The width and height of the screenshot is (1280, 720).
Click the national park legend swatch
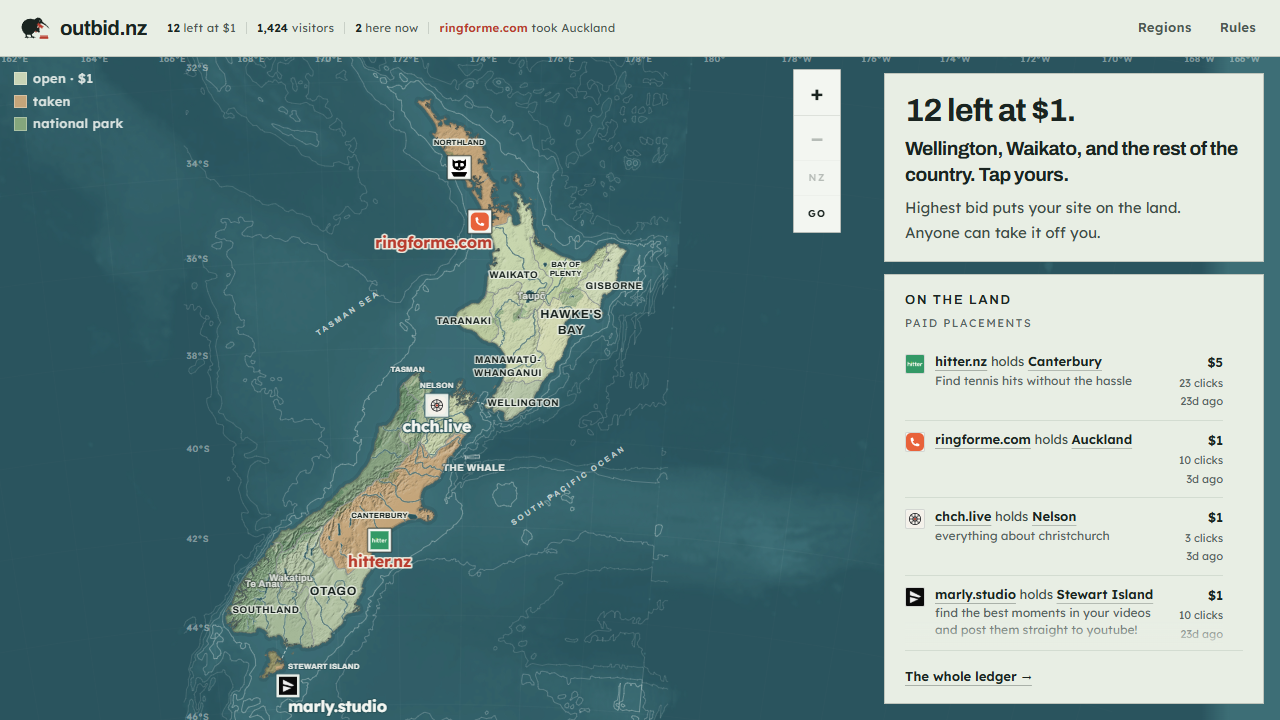[20, 124]
